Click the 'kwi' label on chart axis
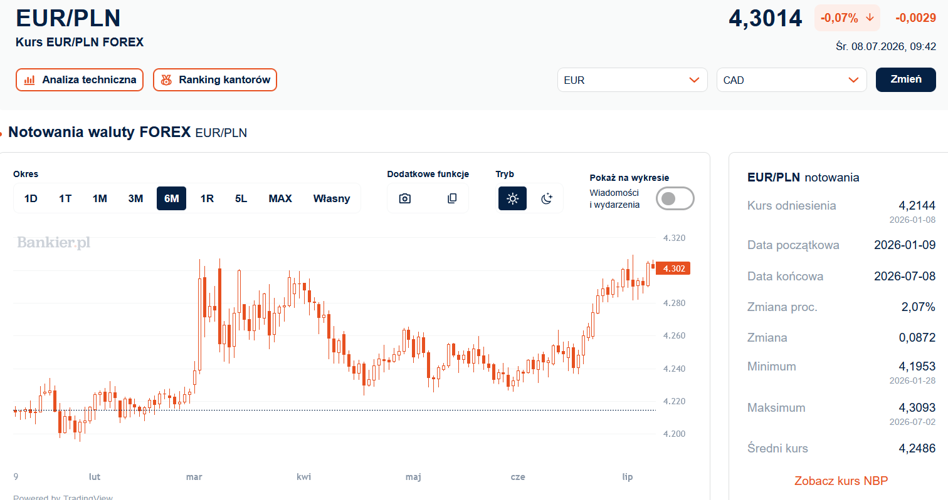948x500 pixels. (x=304, y=477)
